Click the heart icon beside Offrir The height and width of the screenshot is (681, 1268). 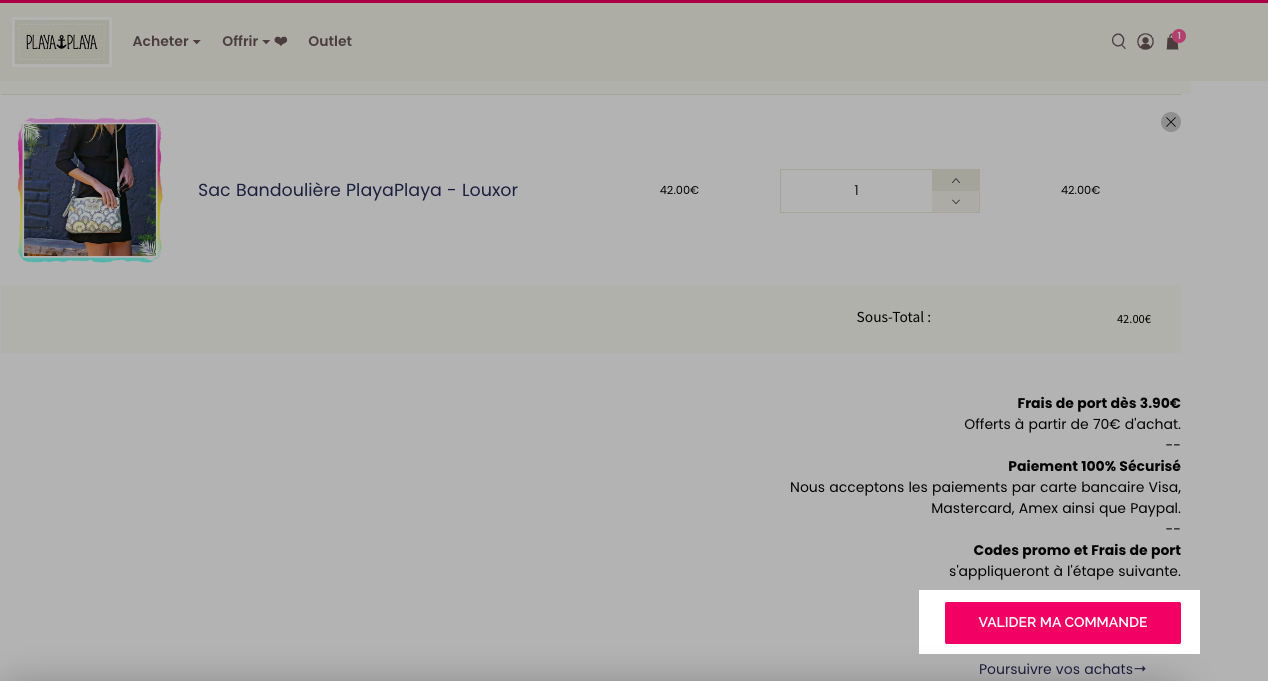pos(281,41)
